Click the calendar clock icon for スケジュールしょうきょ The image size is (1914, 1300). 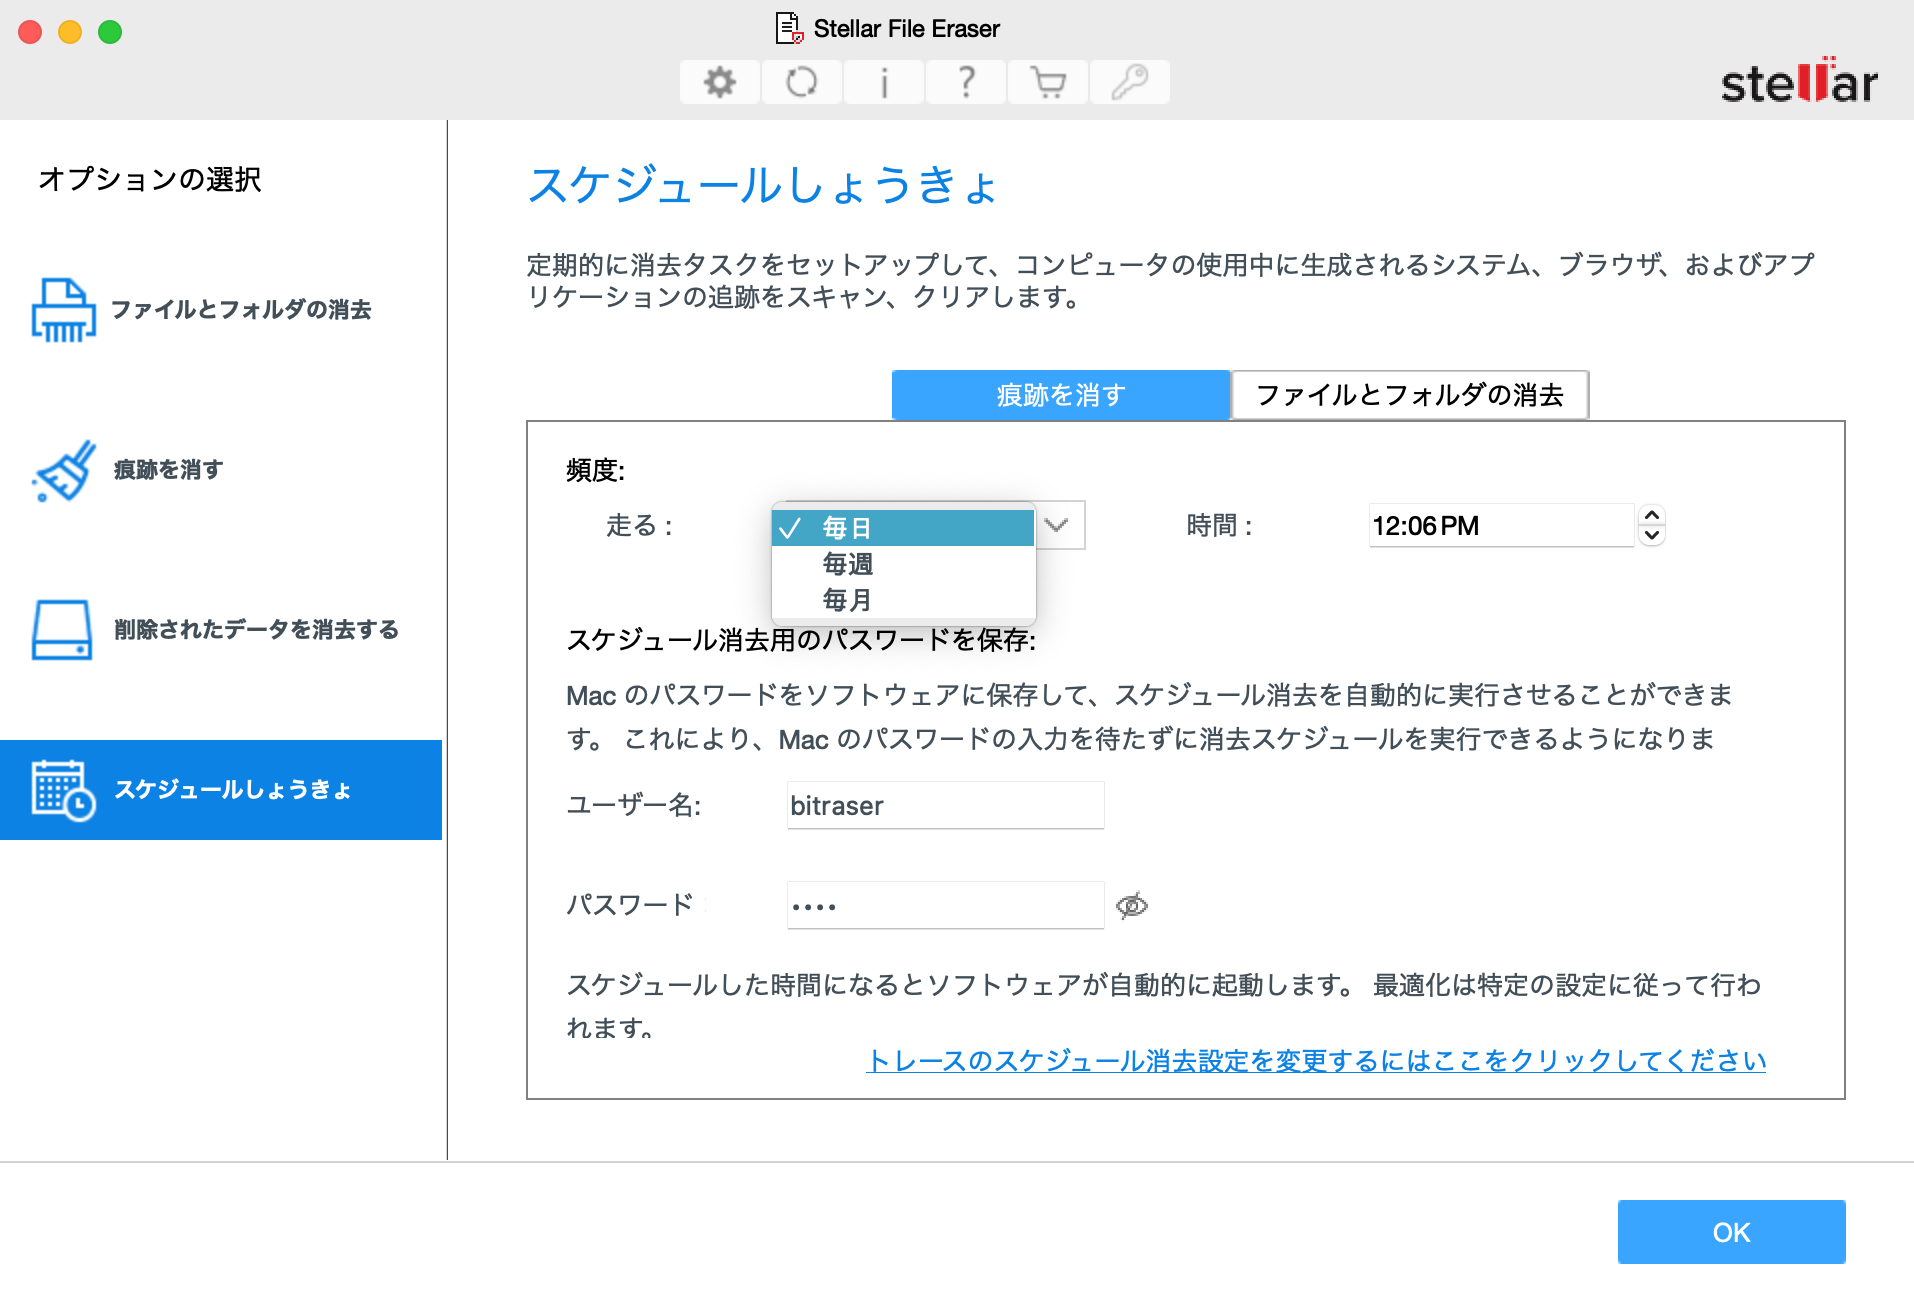[63, 790]
